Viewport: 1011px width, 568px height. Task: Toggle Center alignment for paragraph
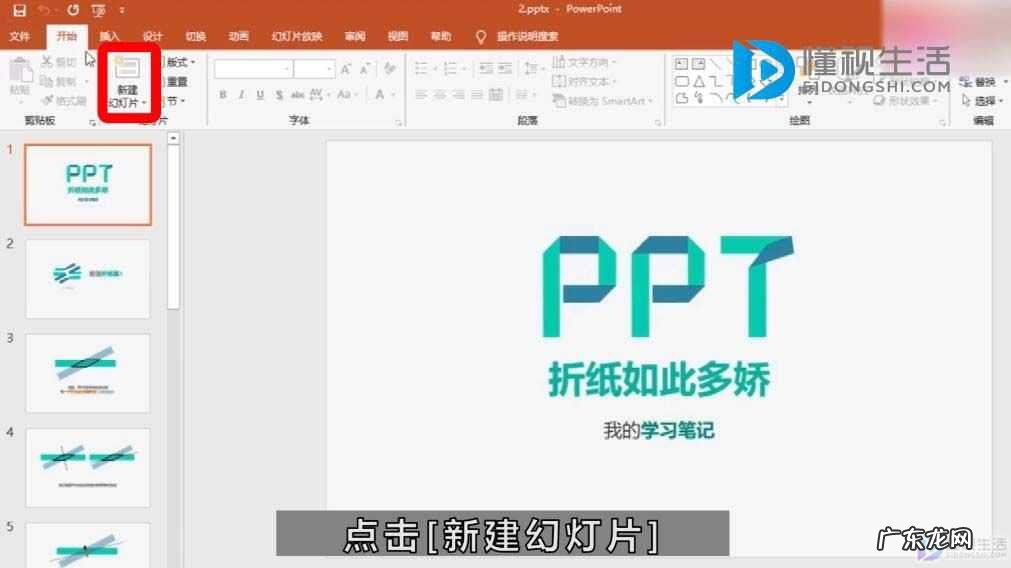440,95
